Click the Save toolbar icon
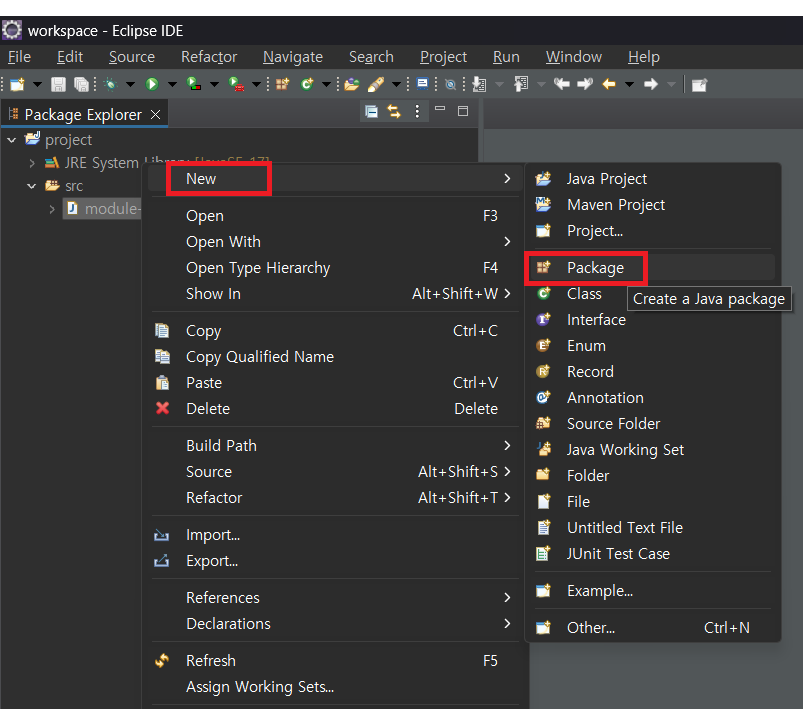The width and height of the screenshot is (803, 709). click(x=58, y=84)
